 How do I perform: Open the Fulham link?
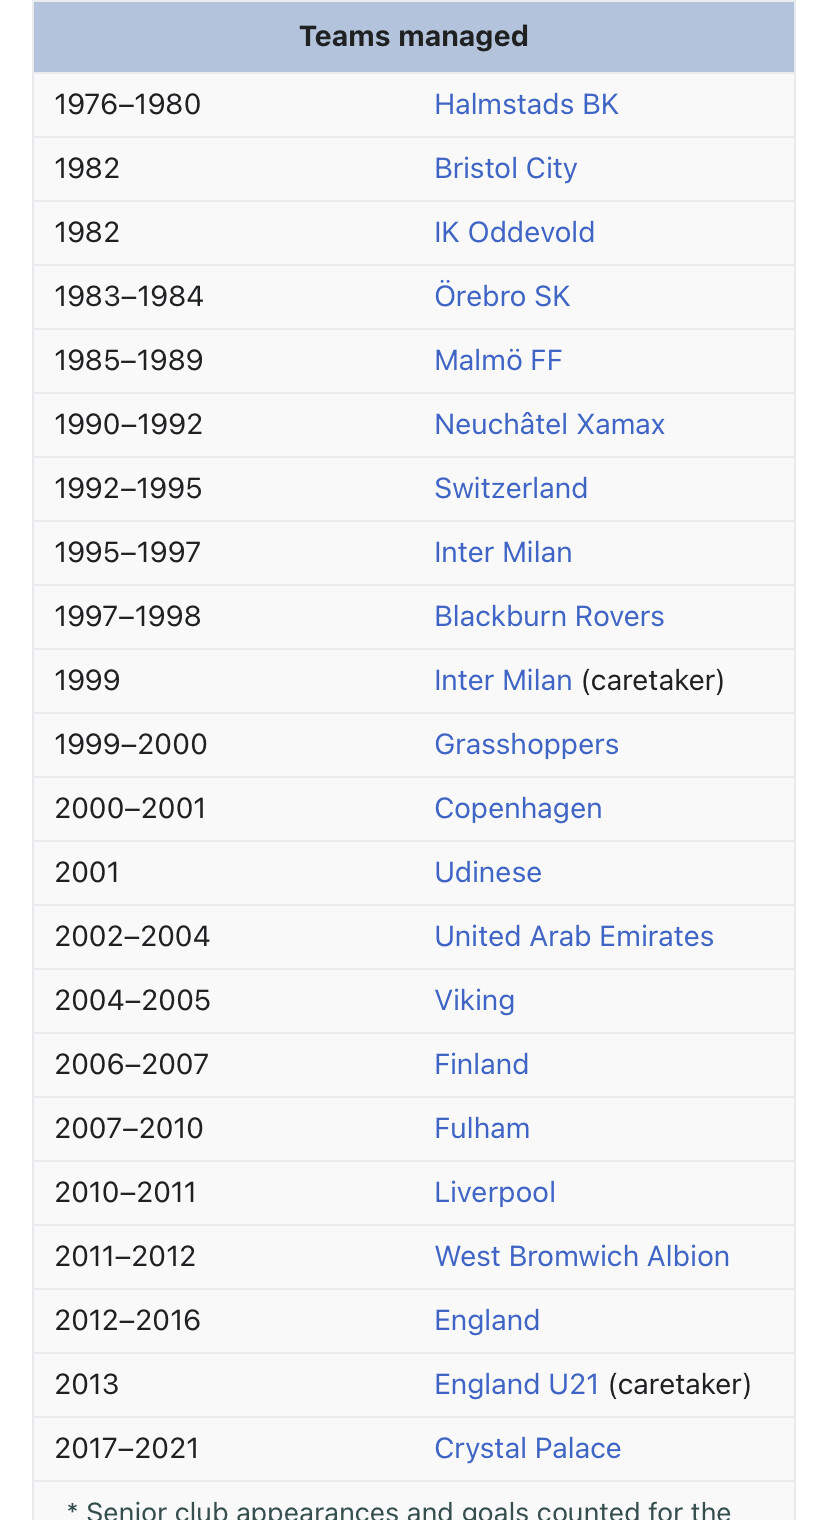(482, 1128)
